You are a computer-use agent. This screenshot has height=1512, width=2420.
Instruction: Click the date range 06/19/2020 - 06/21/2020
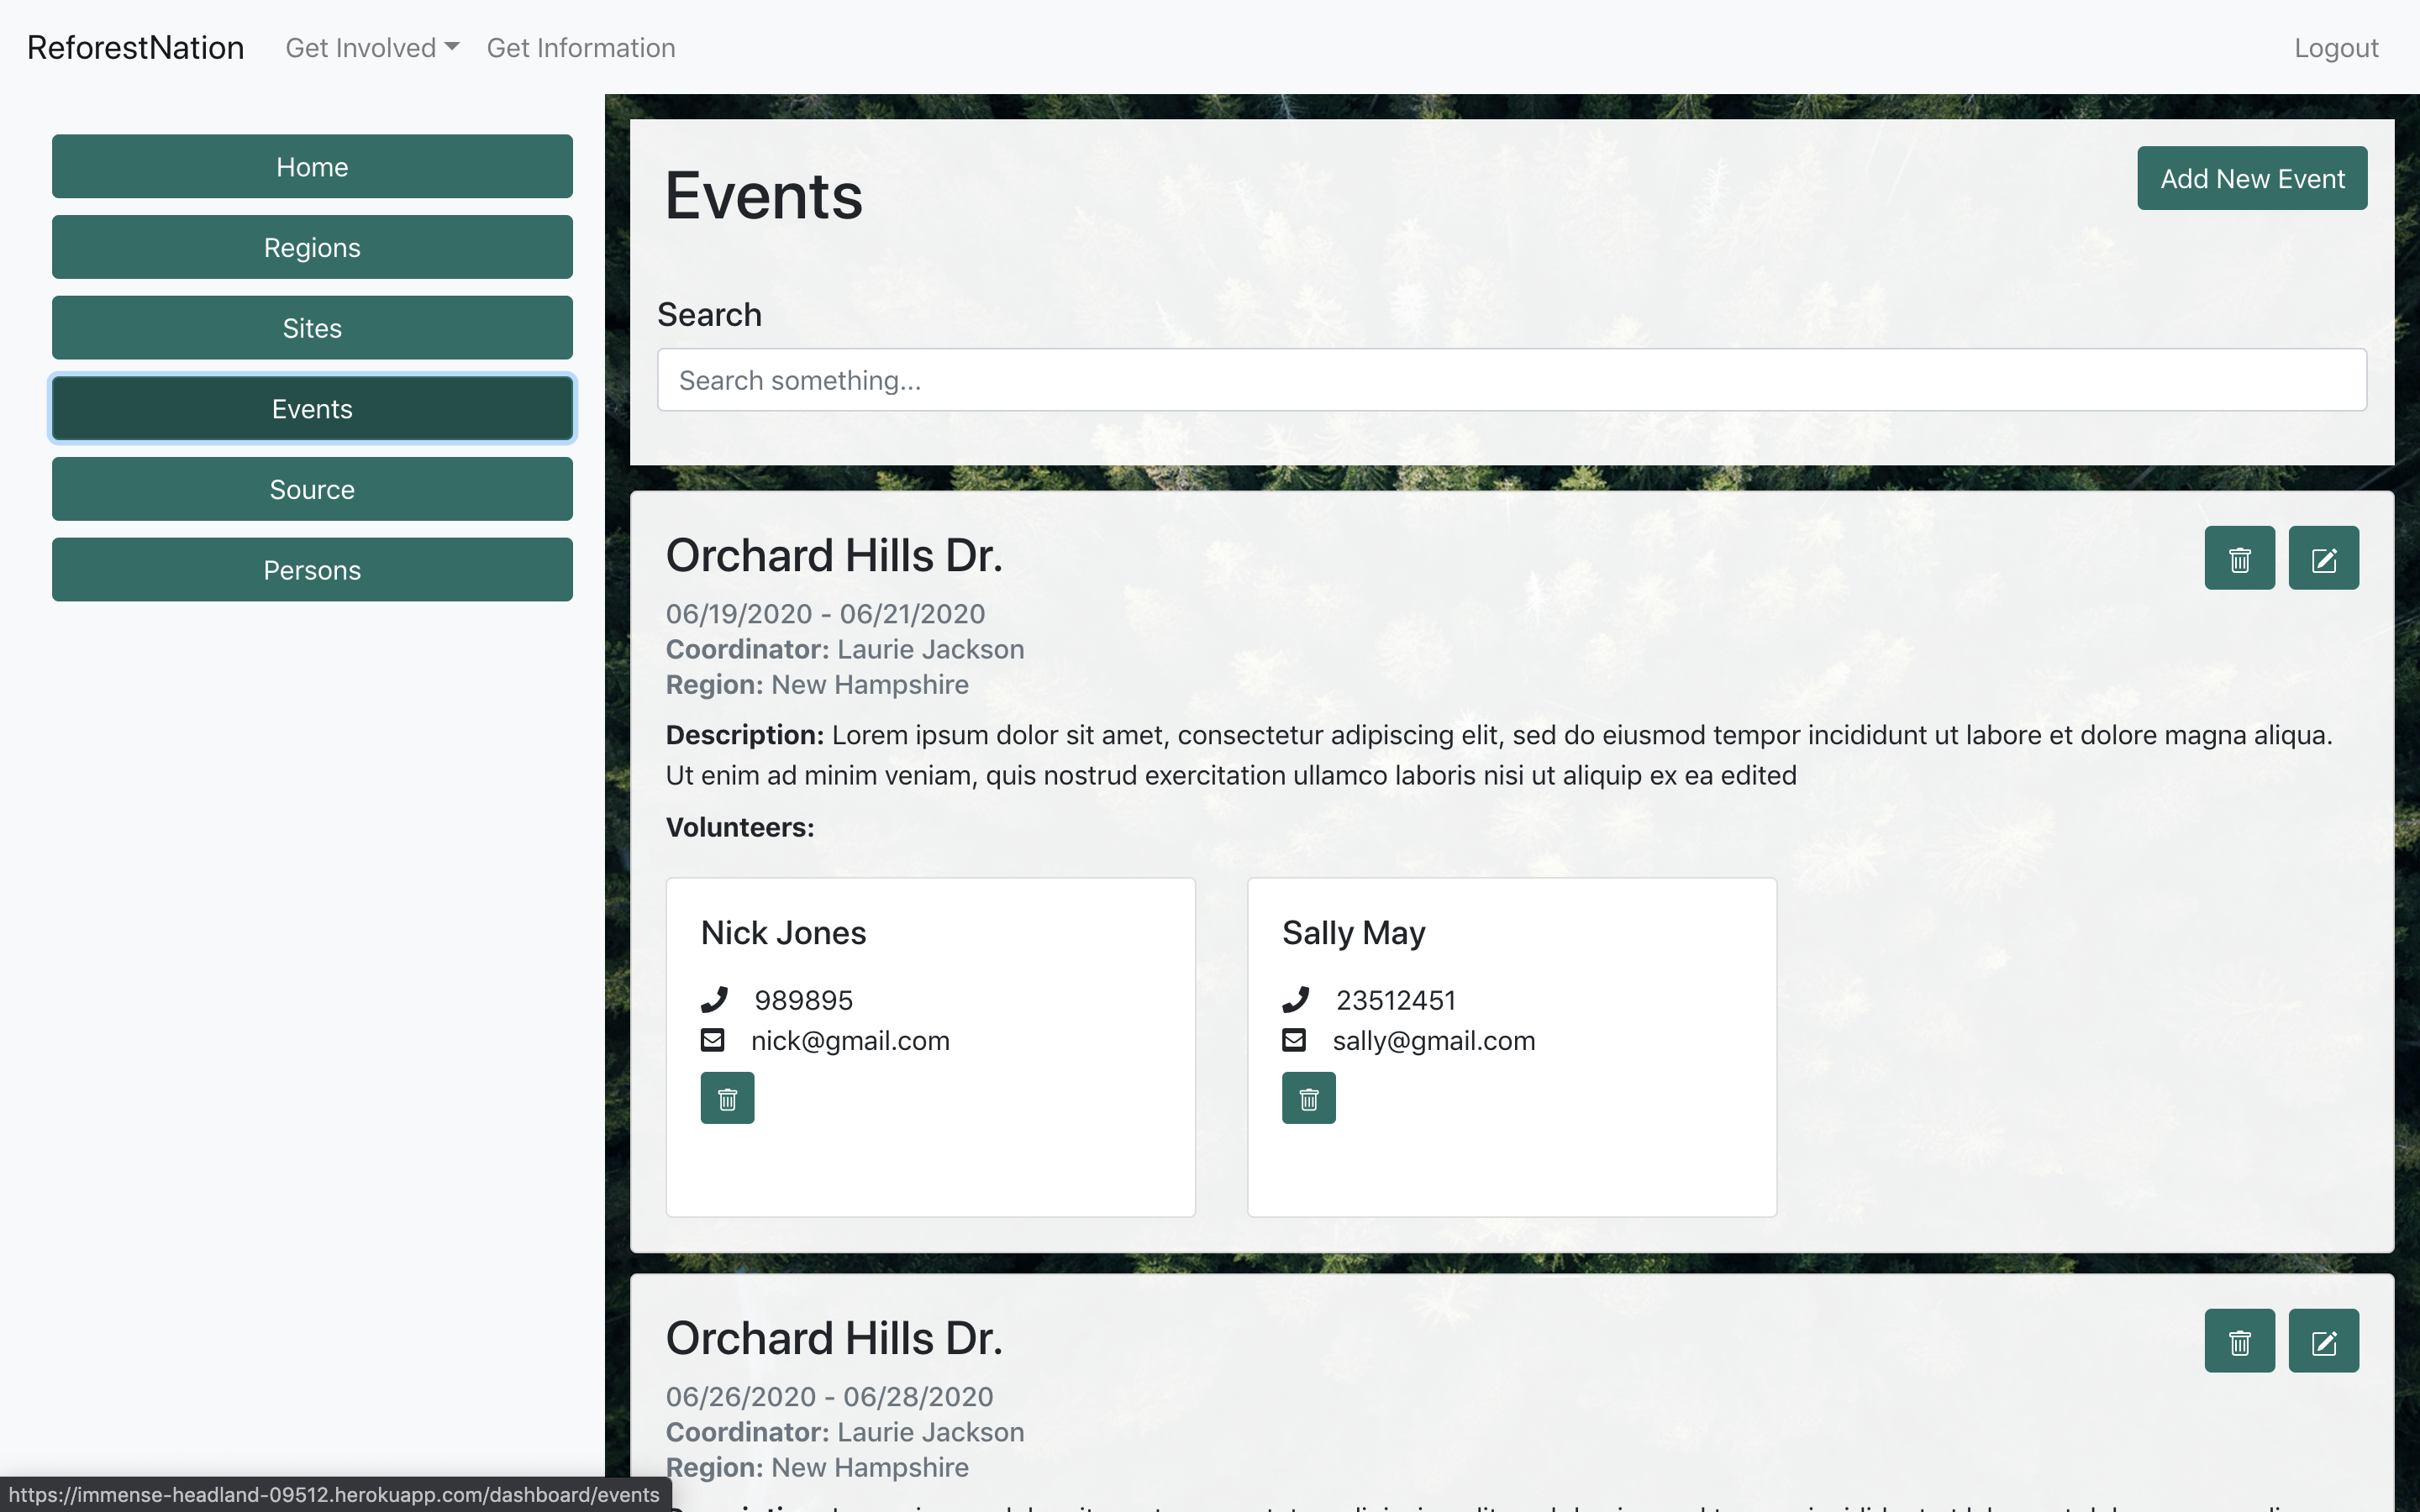pyautogui.click(x=825, y=613)
